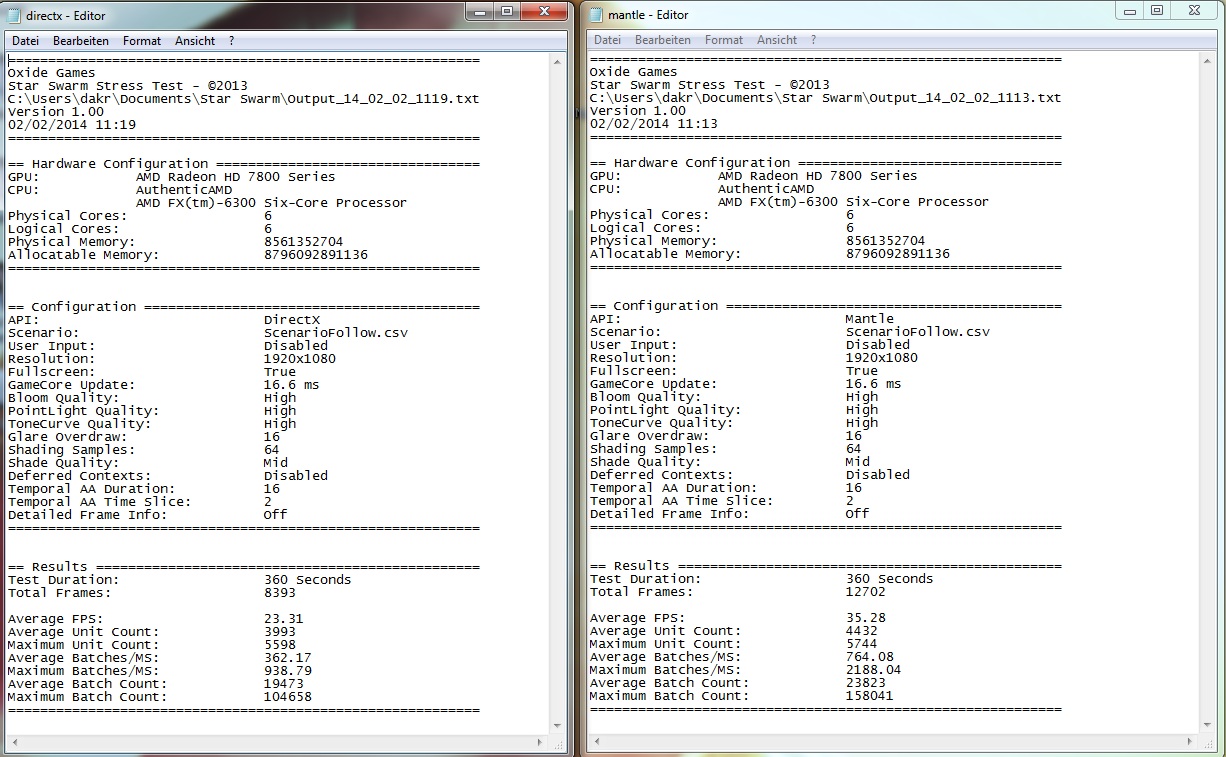Click timestamp 02/02/2014 11:13
The image size is (1226, 757).
654,124
